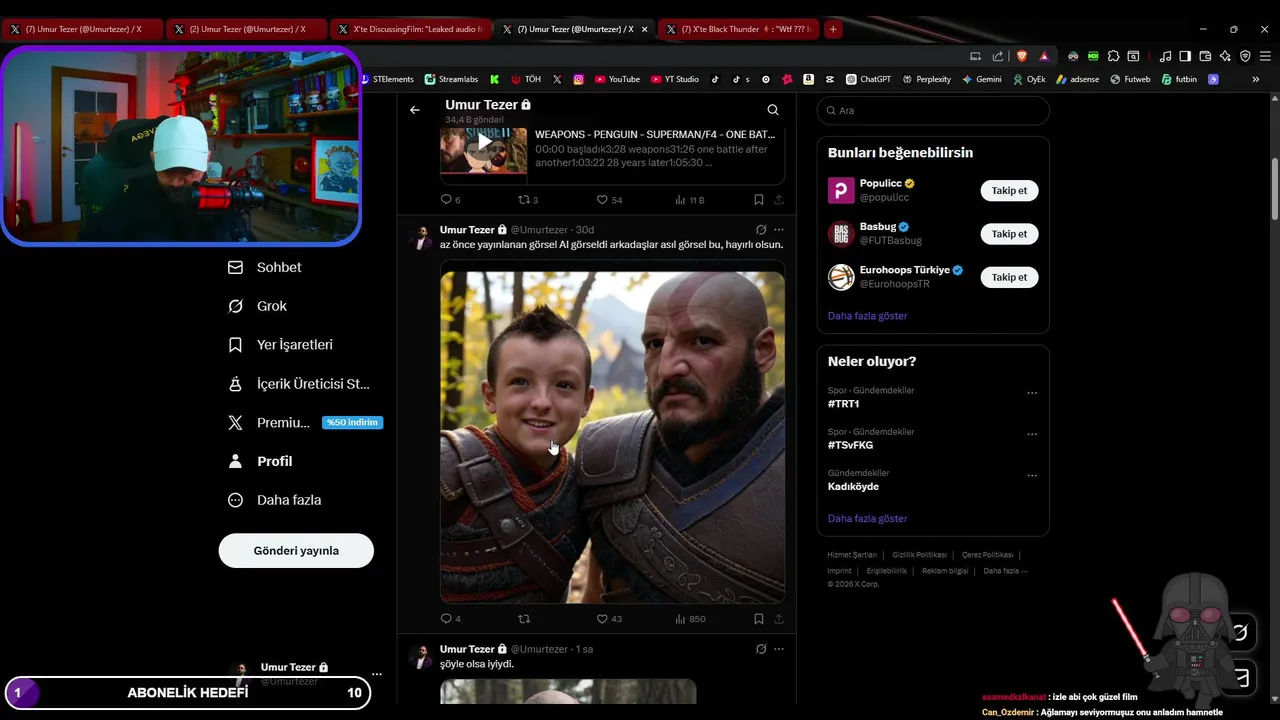This screenshot has width=1280, height=720.
Task: Open Yer İşaretleri in the sidebar
Action: 281,344
